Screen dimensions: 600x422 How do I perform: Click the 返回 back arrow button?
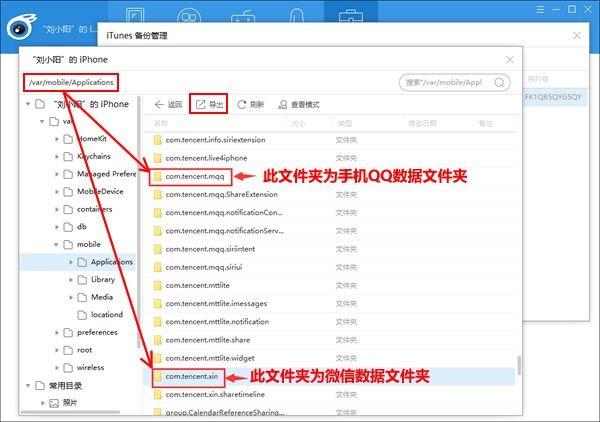pyautogui.click(x=168, y=104)
